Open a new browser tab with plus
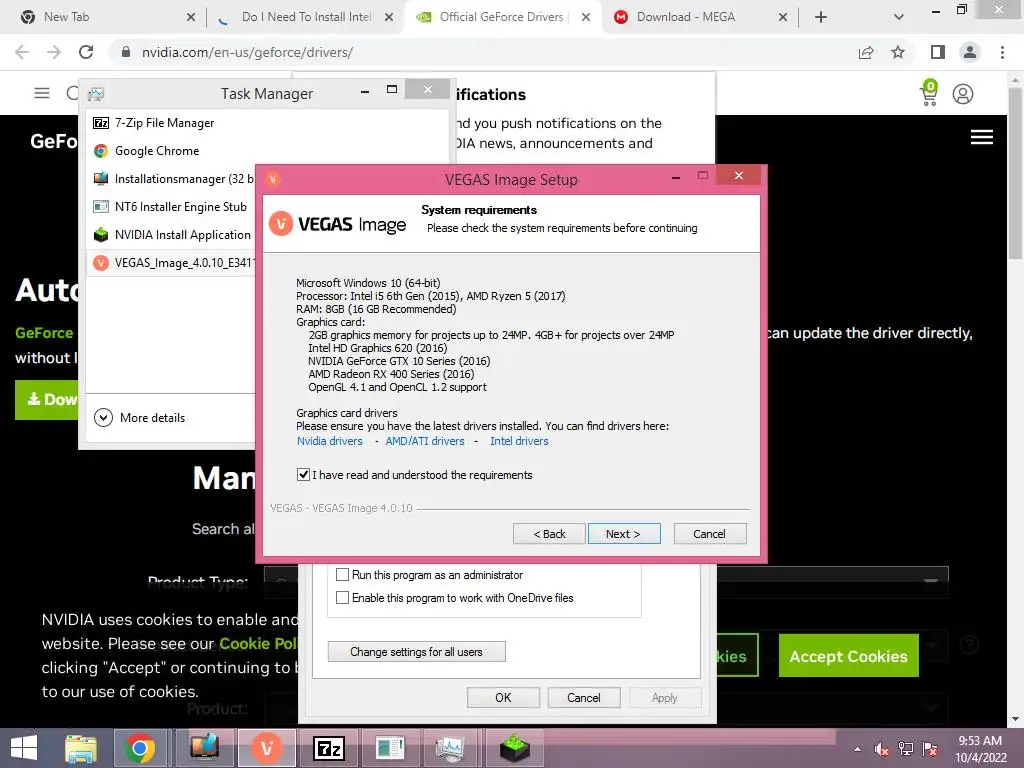 tap(821, 17)
